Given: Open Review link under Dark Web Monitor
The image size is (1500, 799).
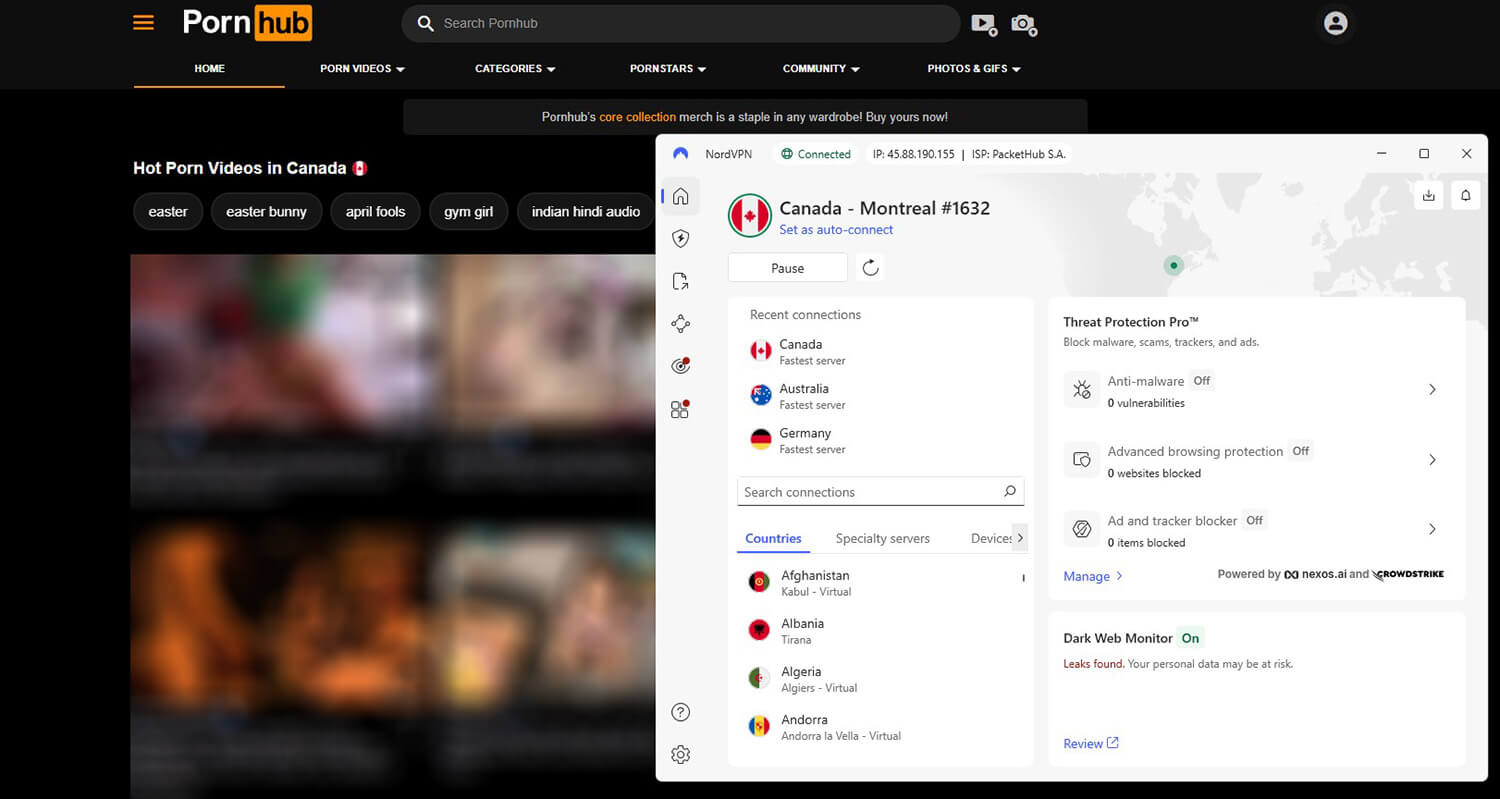Looking at the screenshot, I should 1091,743.
